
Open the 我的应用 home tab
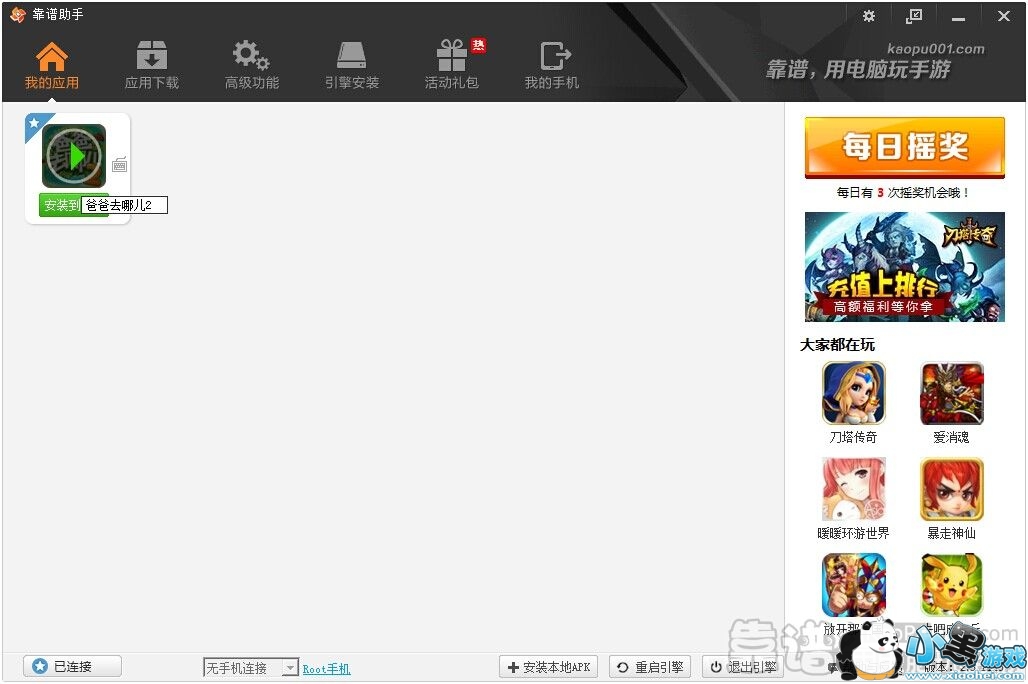(x=51, y=66)
